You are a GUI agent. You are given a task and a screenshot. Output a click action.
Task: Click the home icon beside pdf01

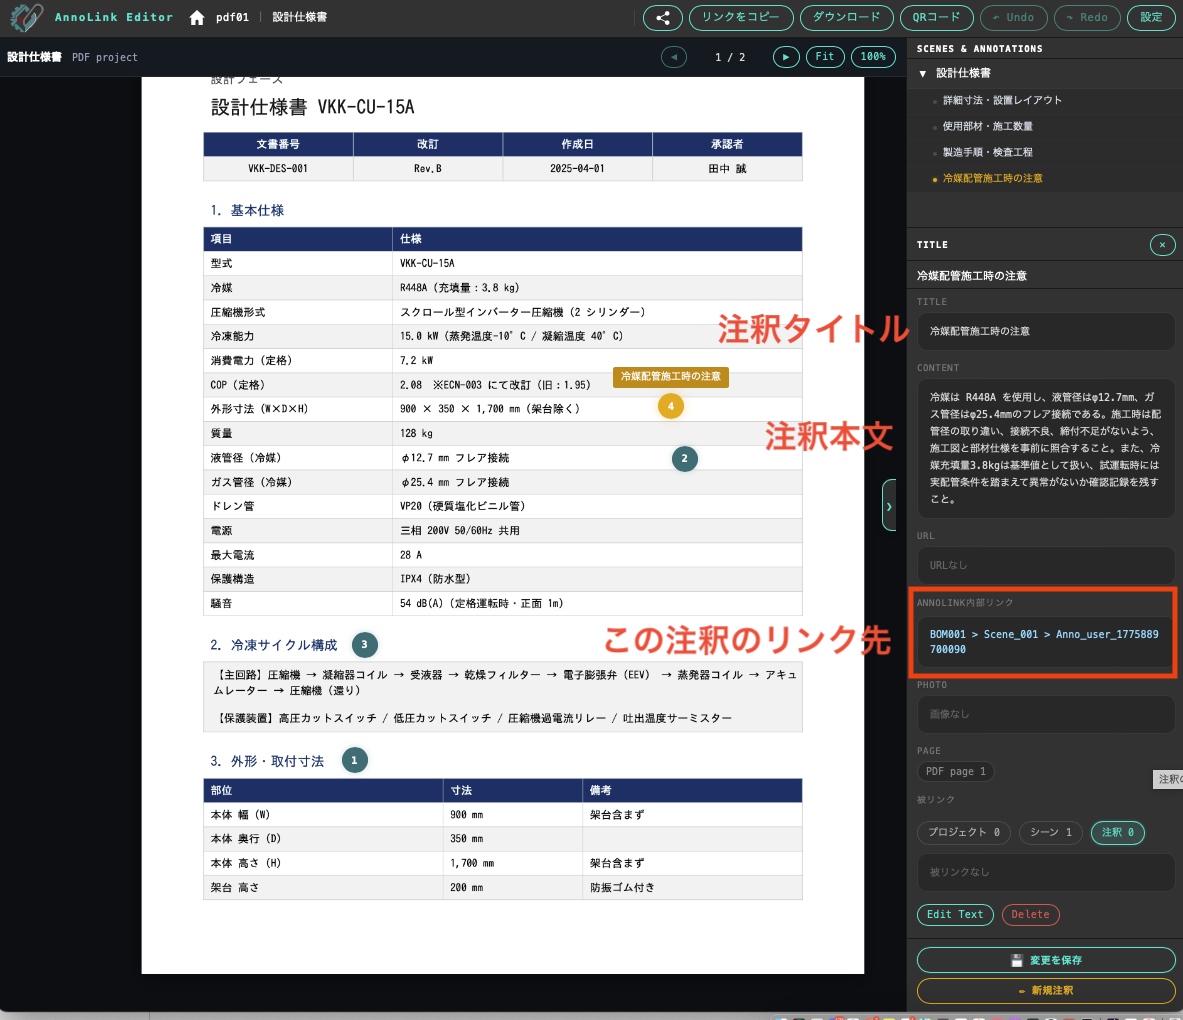pyautogui.click(x=195, y=17)
